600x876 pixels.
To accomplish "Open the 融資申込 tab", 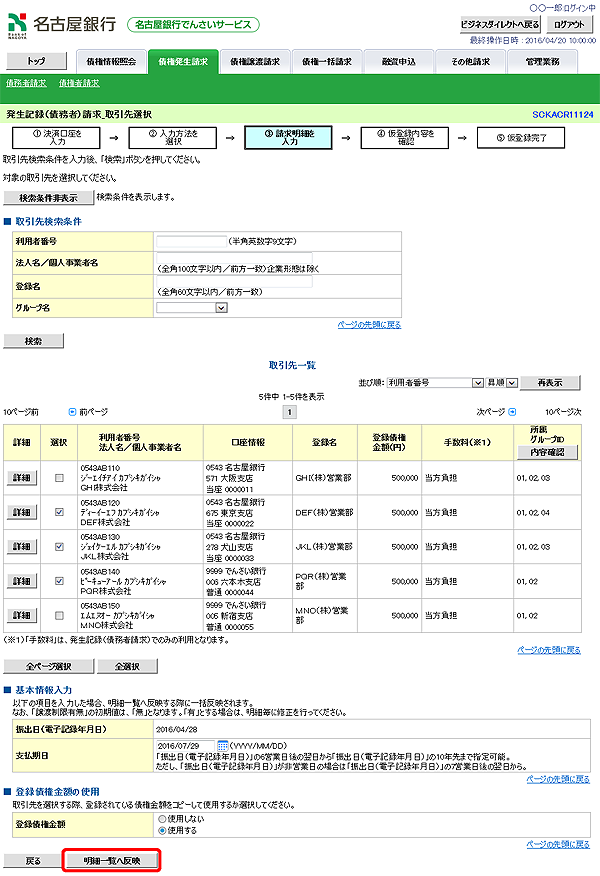I will pos(399,62).
